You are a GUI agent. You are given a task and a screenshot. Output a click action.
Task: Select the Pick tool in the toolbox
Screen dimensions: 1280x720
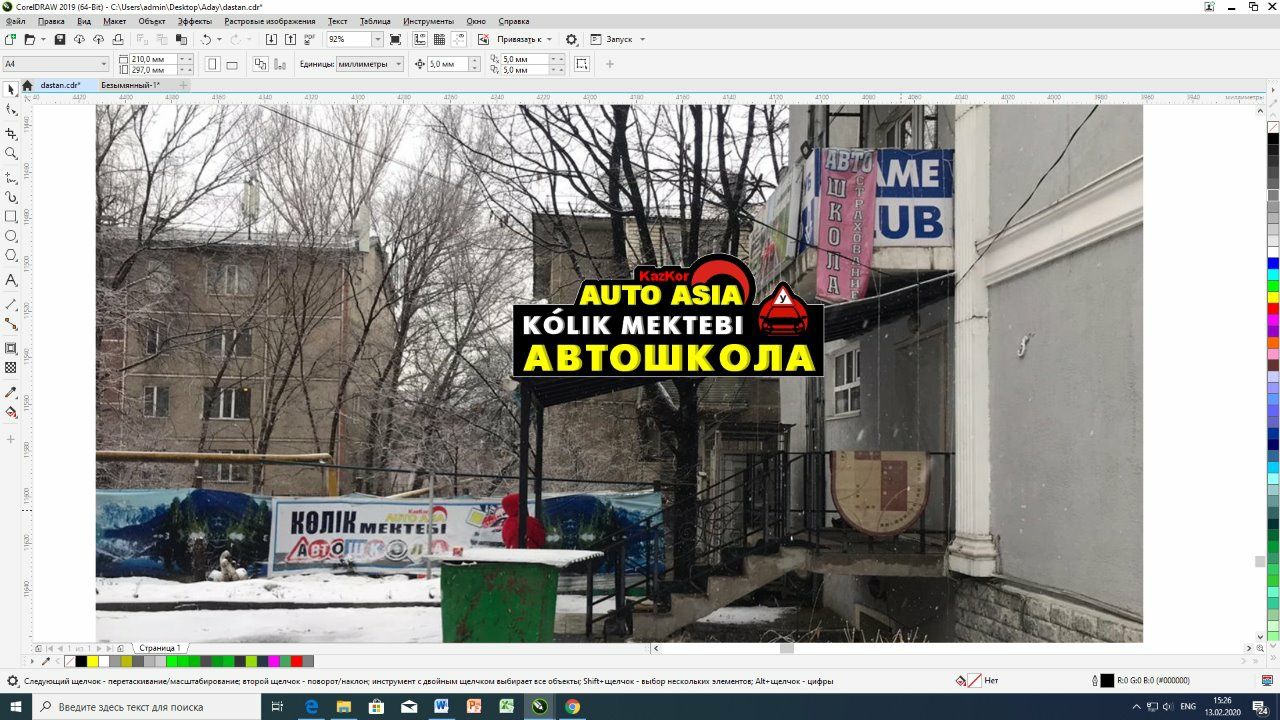pyautogui.click(x=11, y=90)
